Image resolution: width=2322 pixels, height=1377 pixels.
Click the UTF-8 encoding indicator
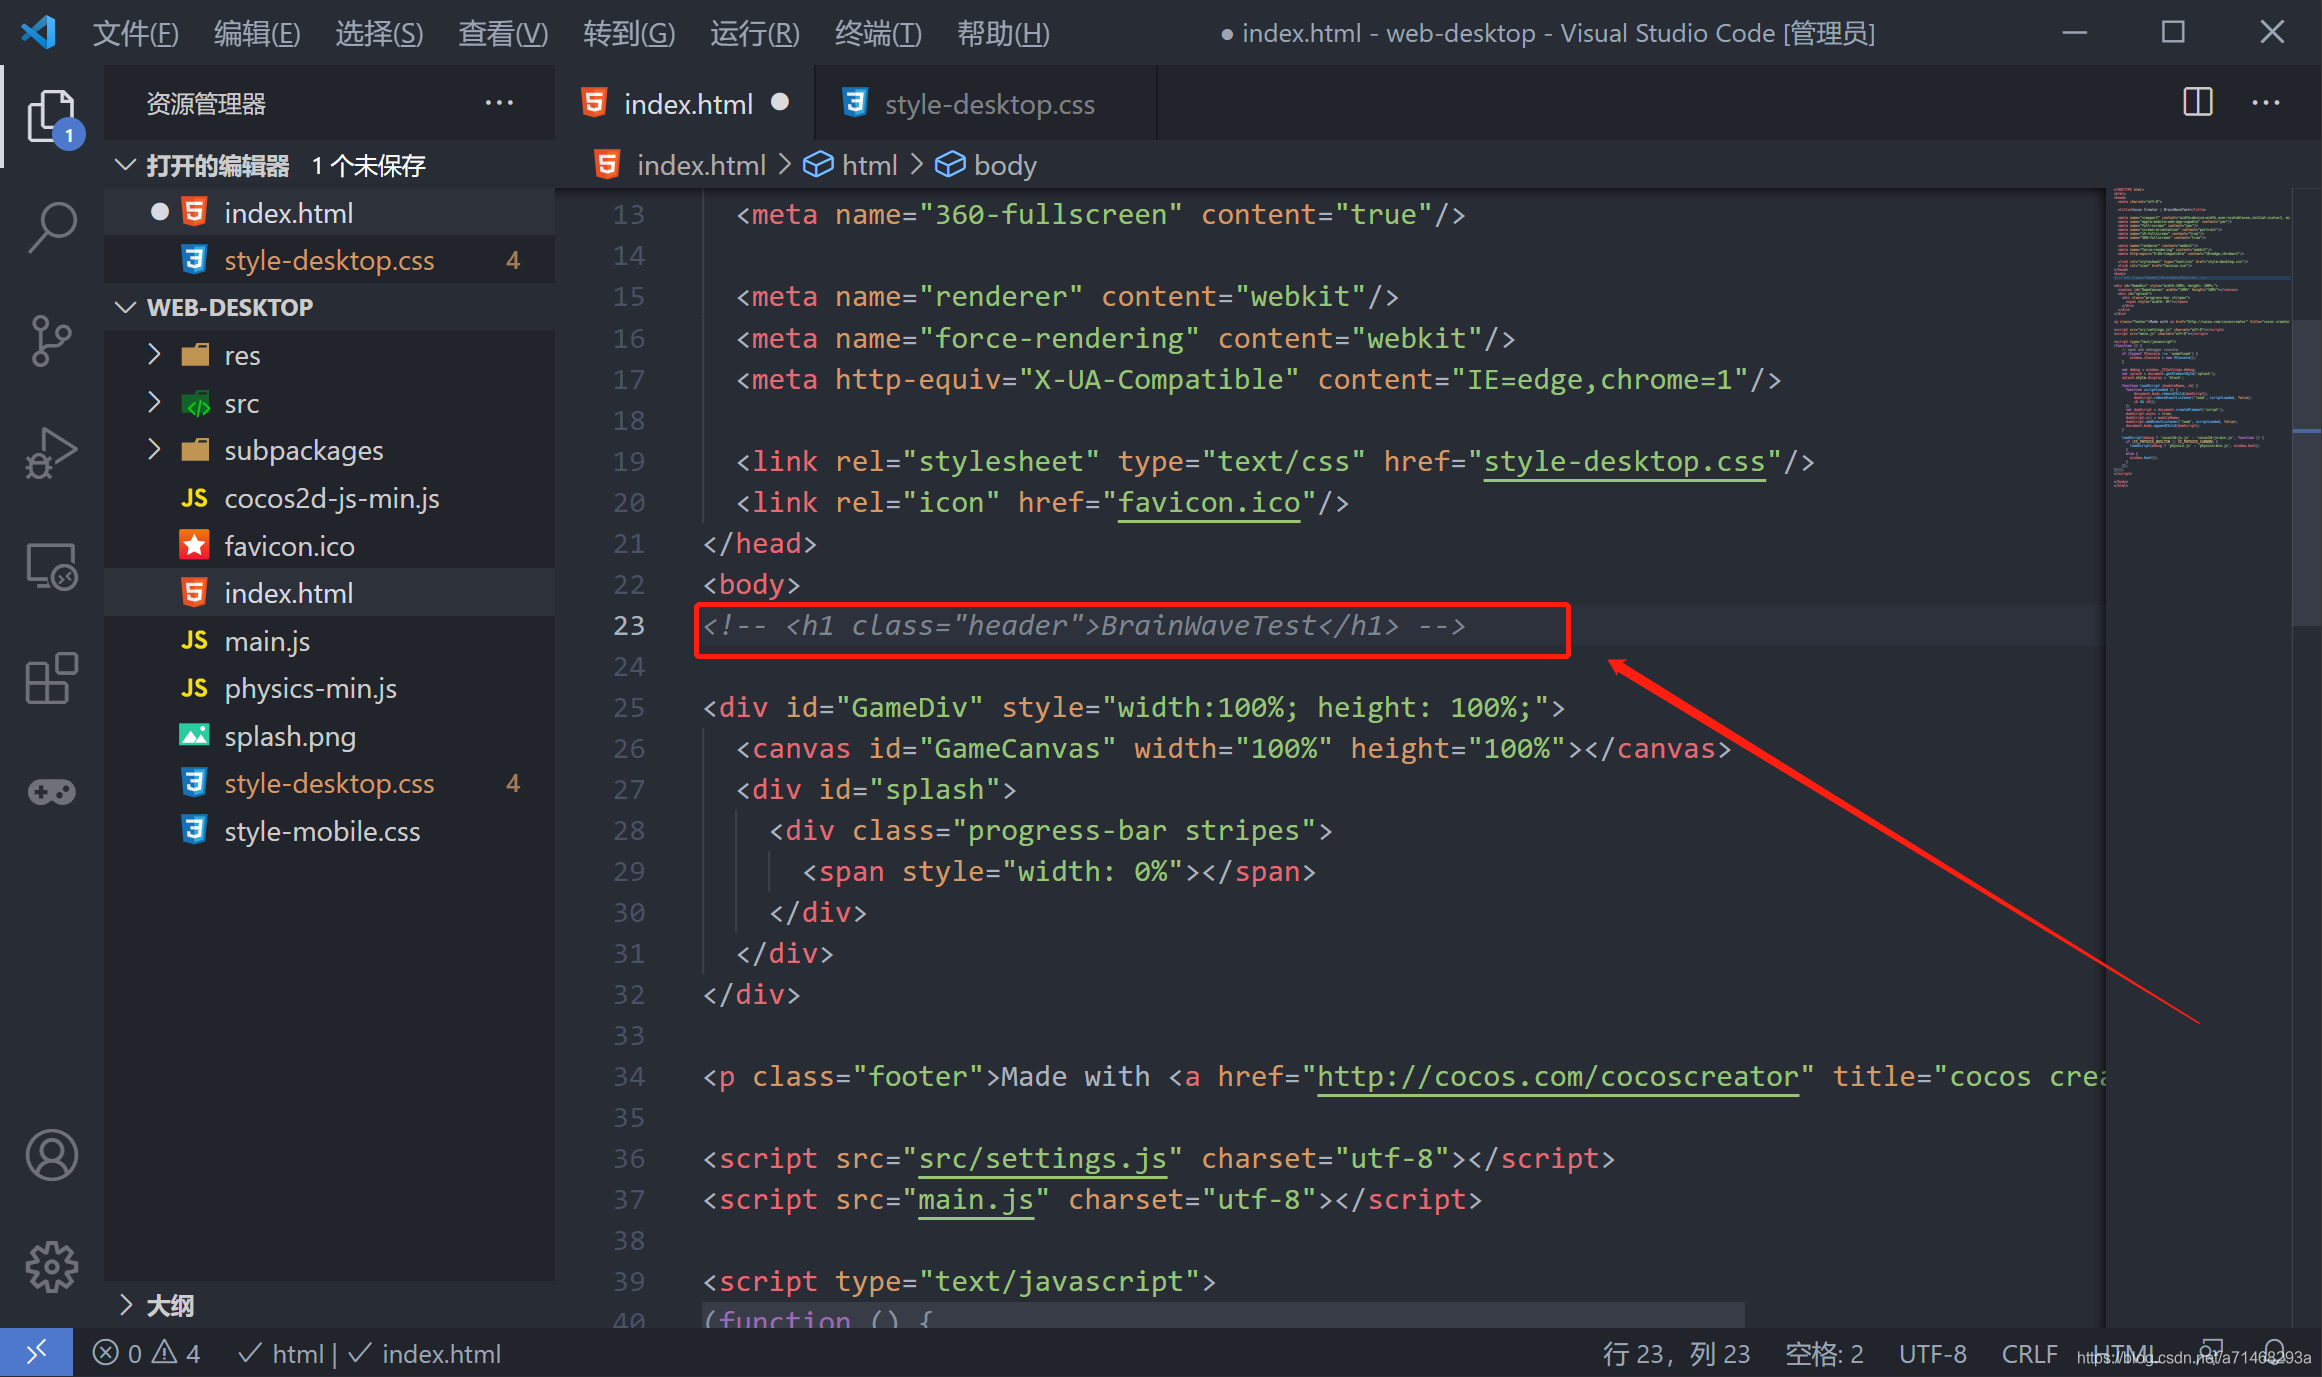(x=1932, y=1353)
